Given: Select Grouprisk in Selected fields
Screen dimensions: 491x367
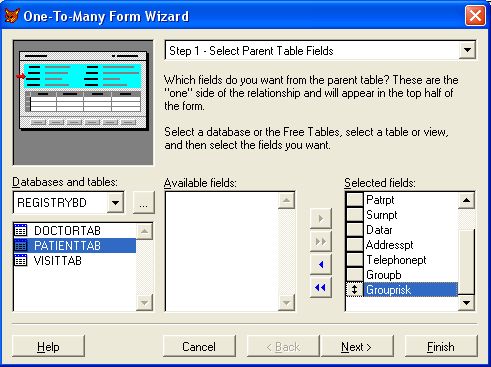Looking at the screenshot, I should 411,290.
